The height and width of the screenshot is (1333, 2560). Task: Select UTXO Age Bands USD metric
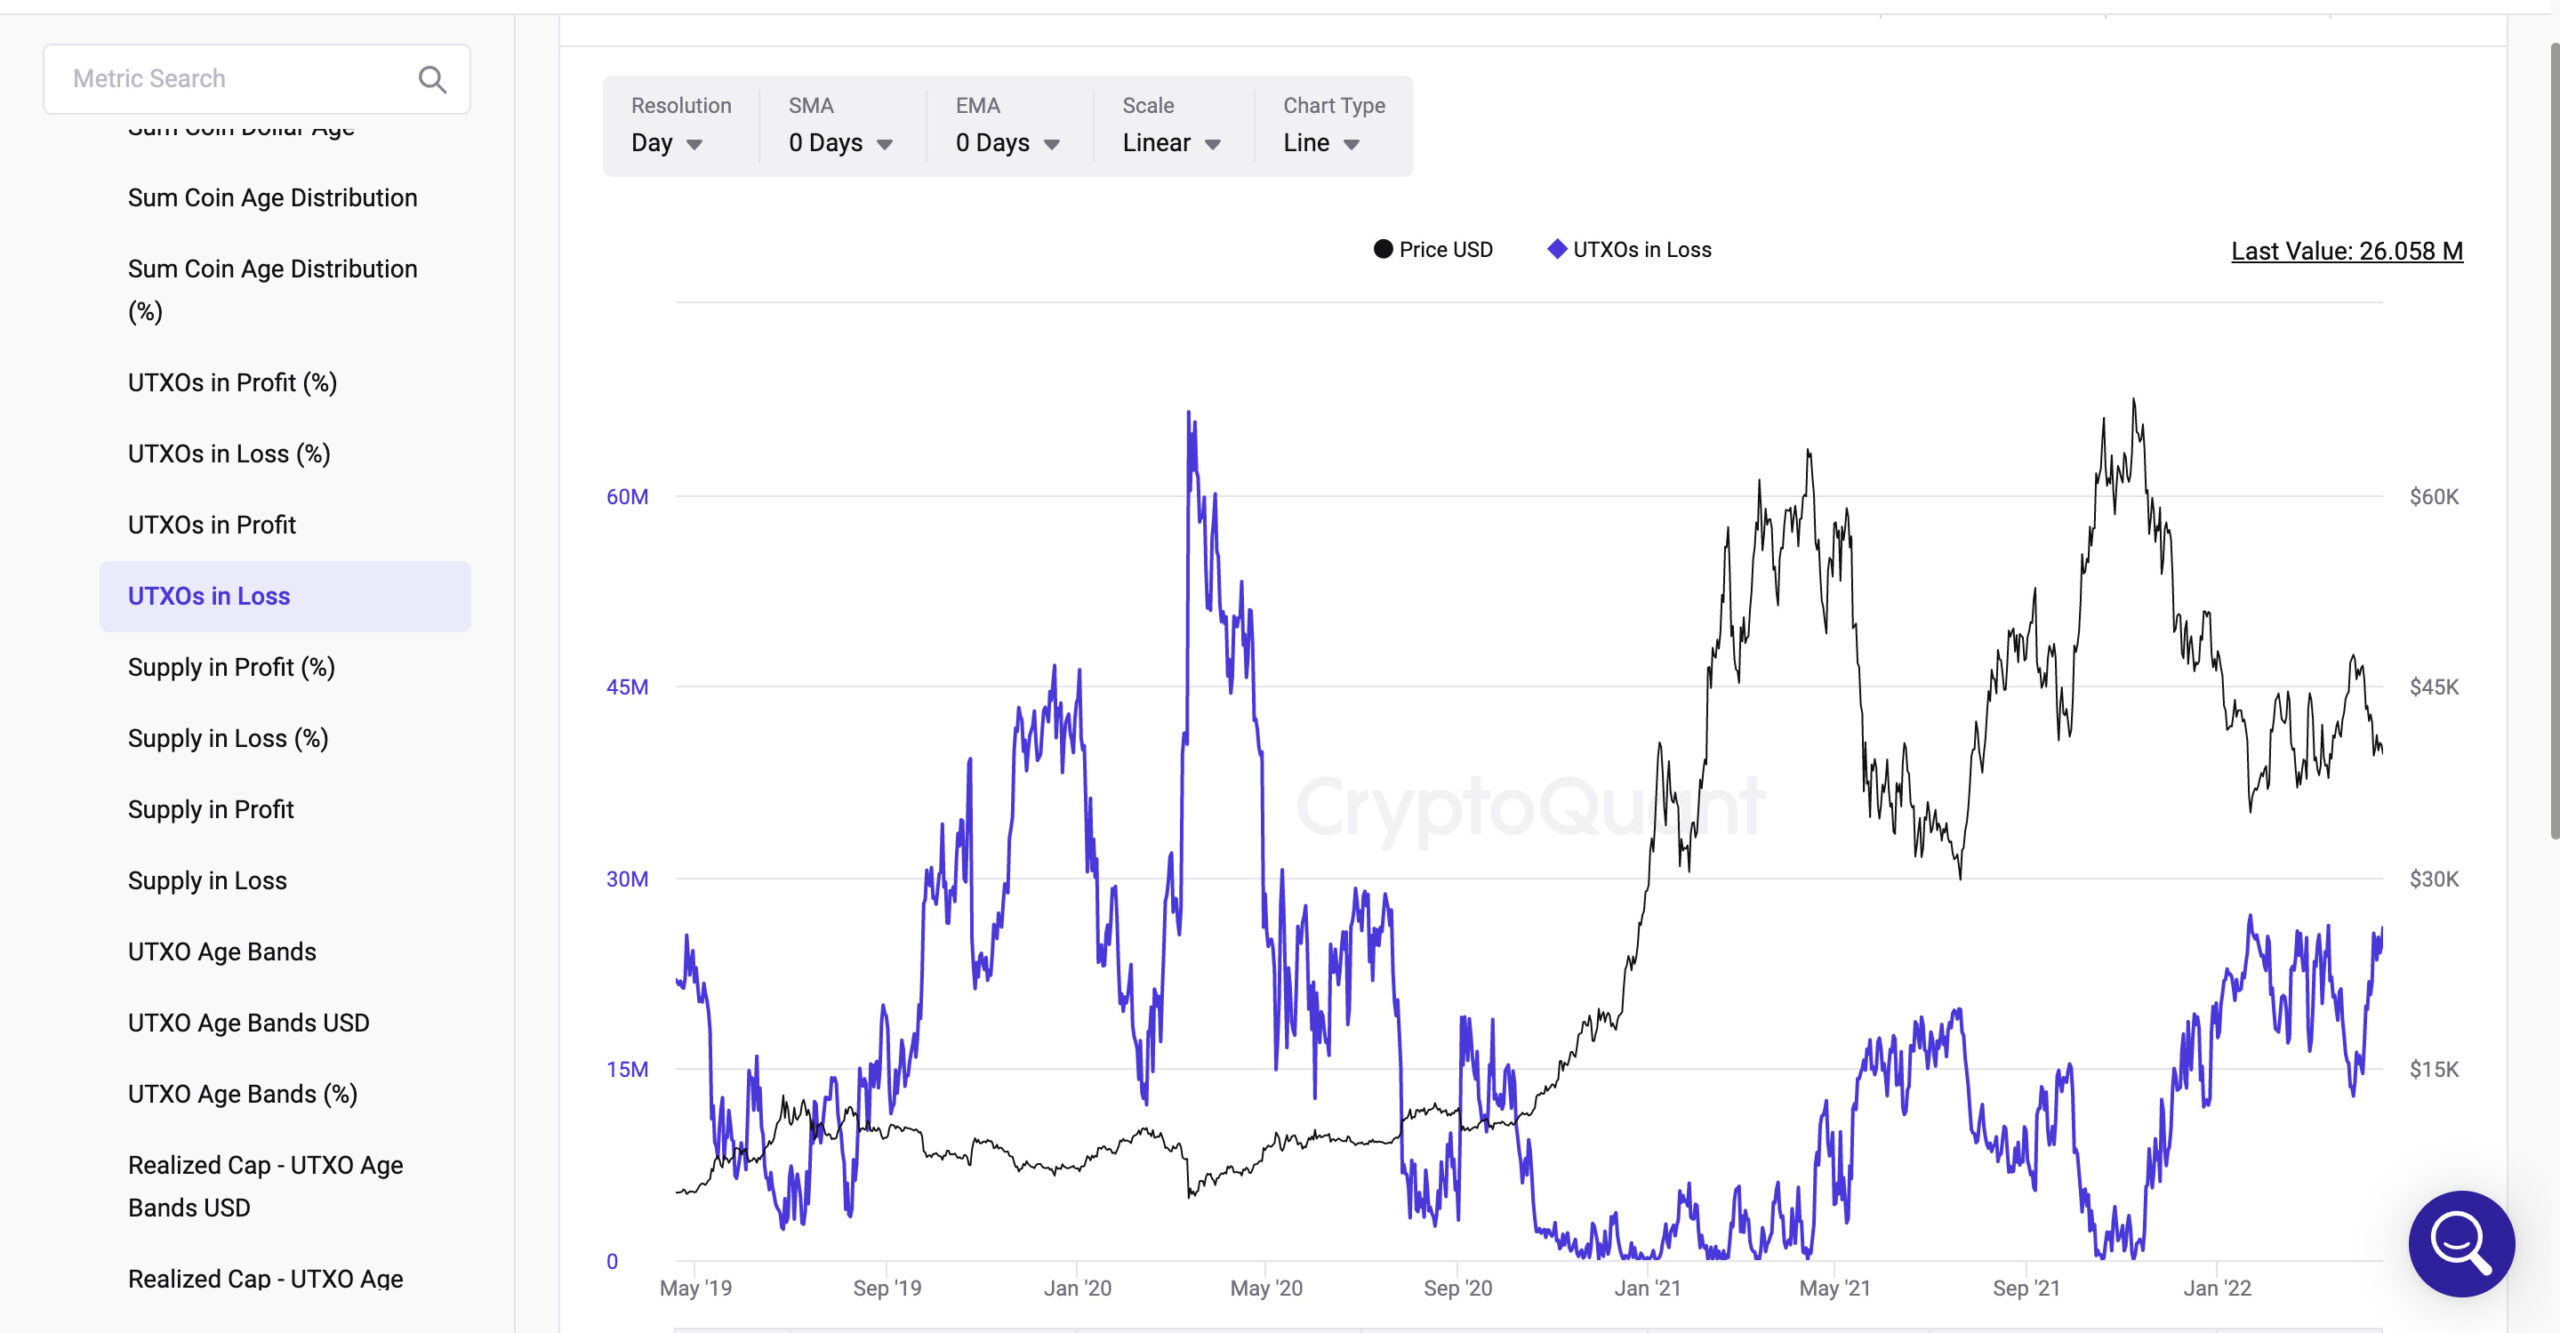(249, 1022)
